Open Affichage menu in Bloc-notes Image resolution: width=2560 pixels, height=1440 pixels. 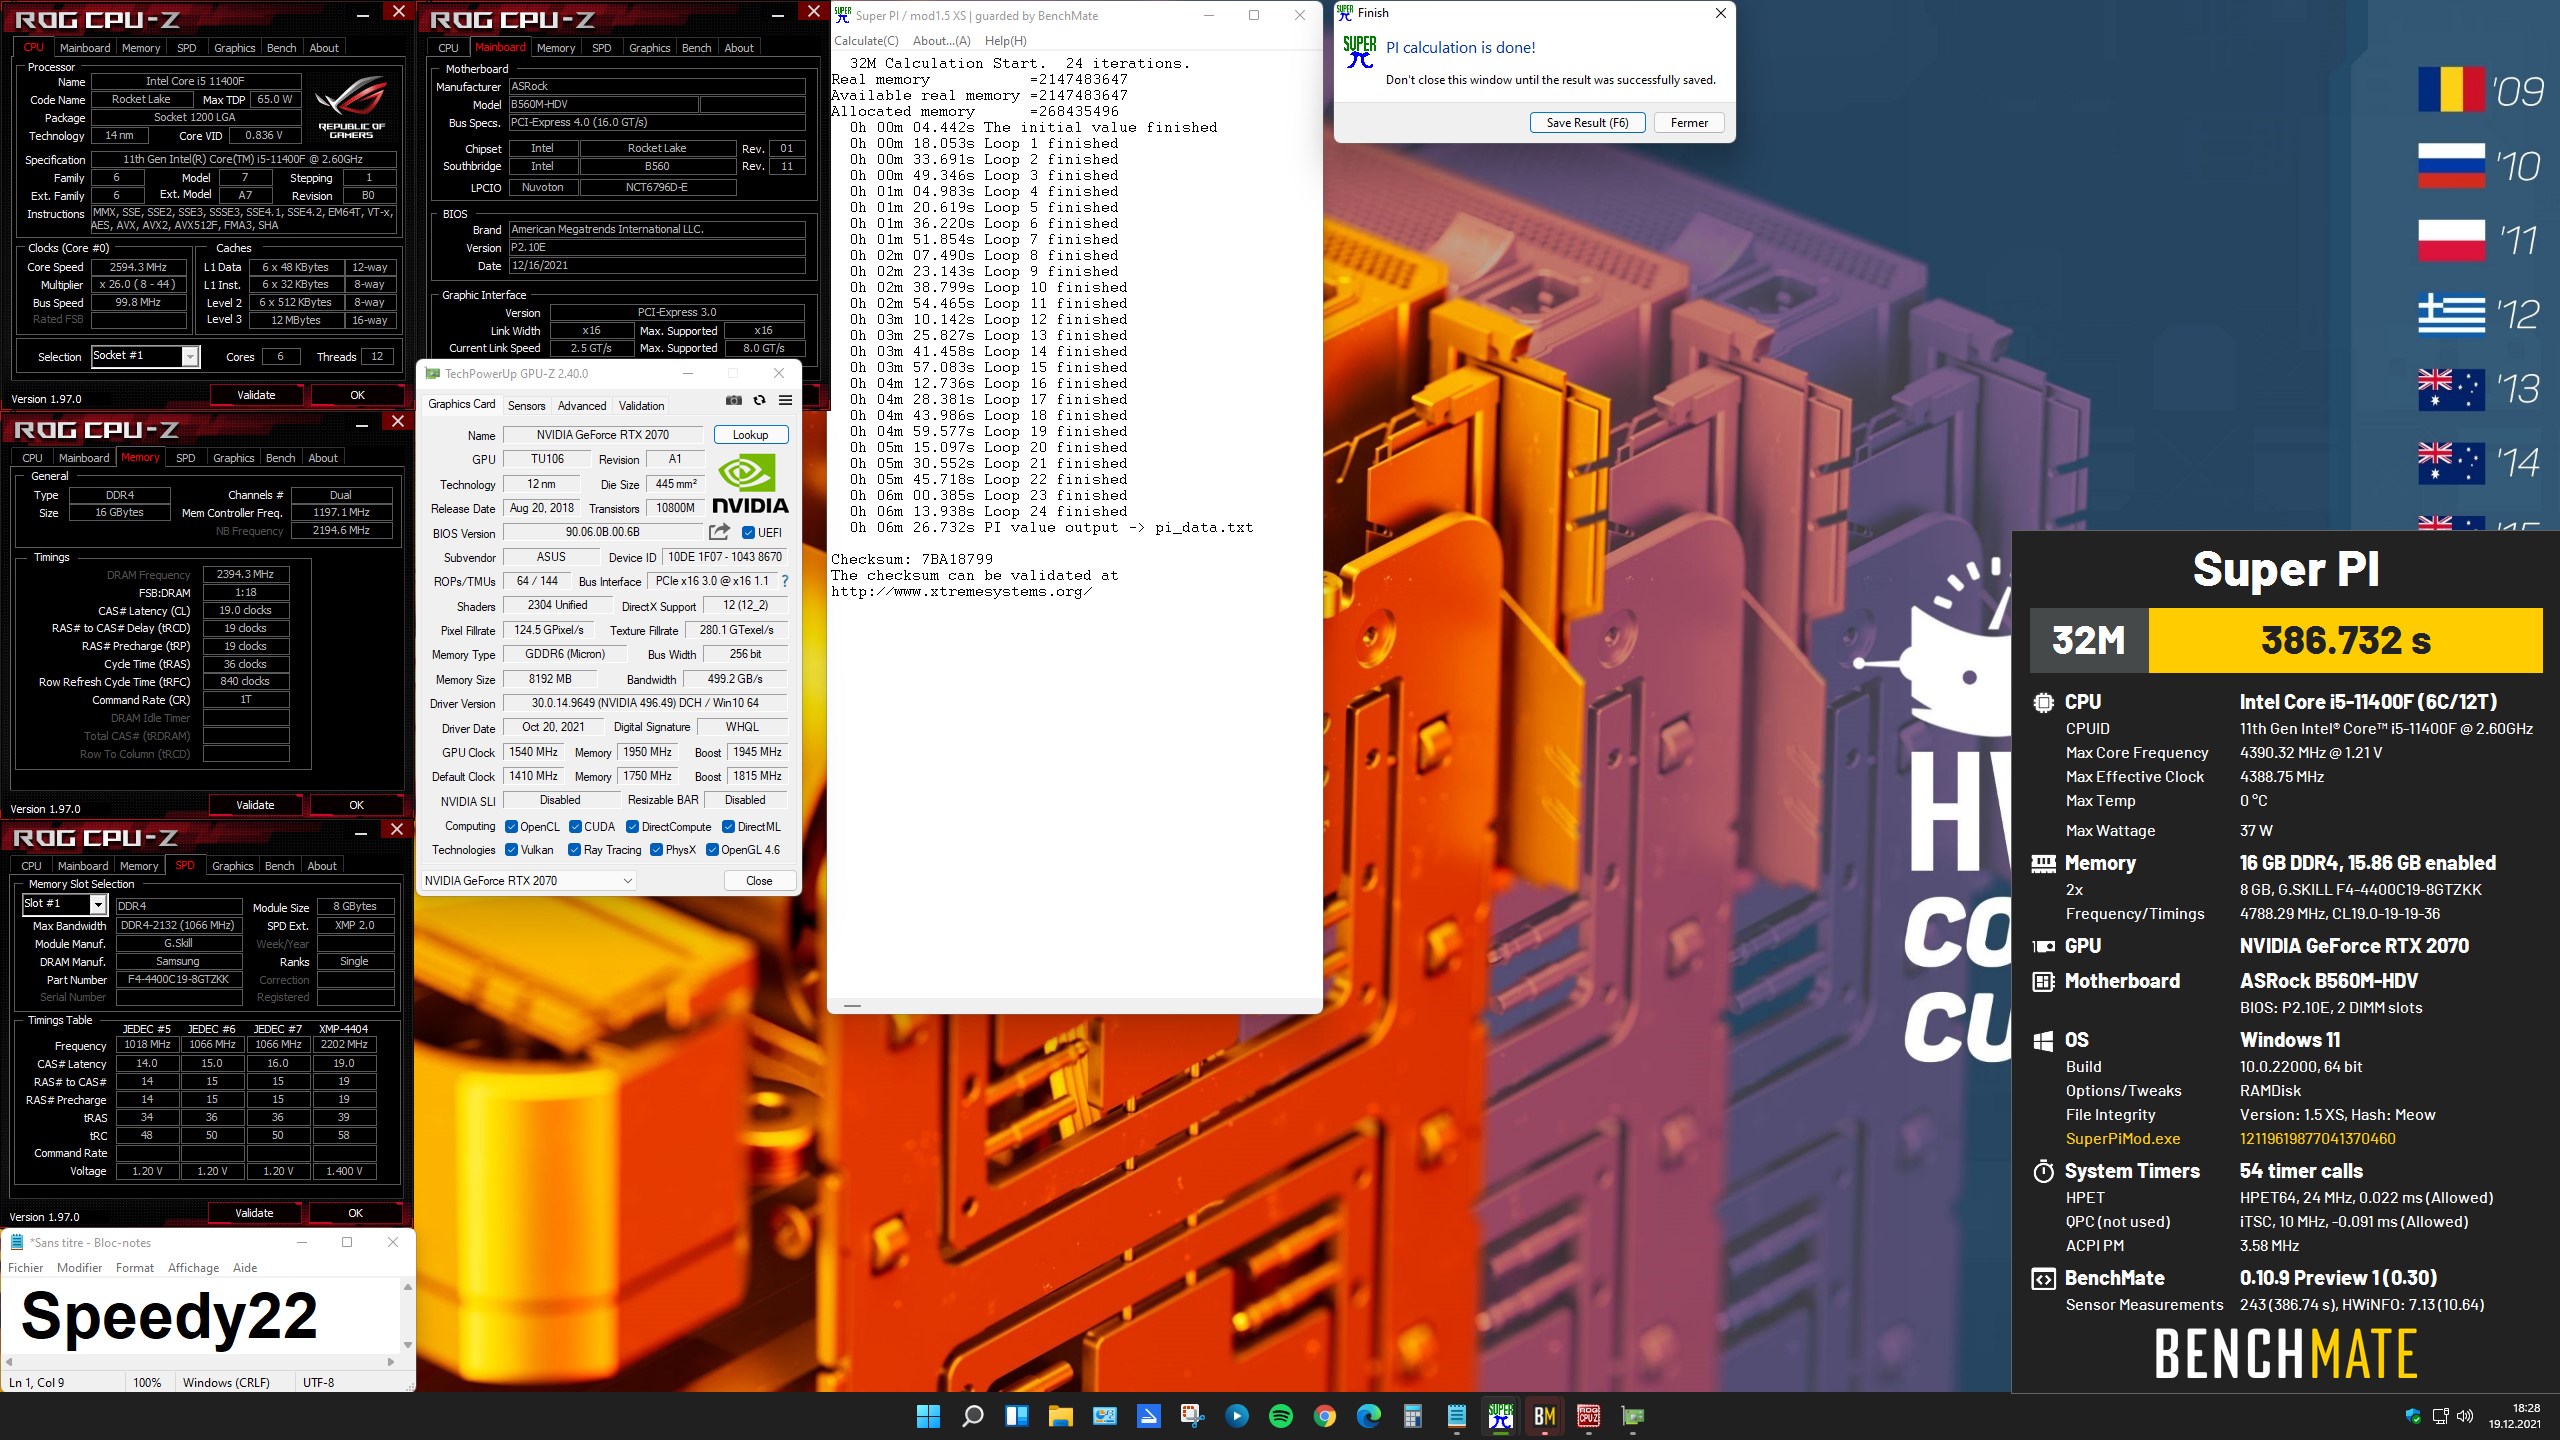[193, 1268]
